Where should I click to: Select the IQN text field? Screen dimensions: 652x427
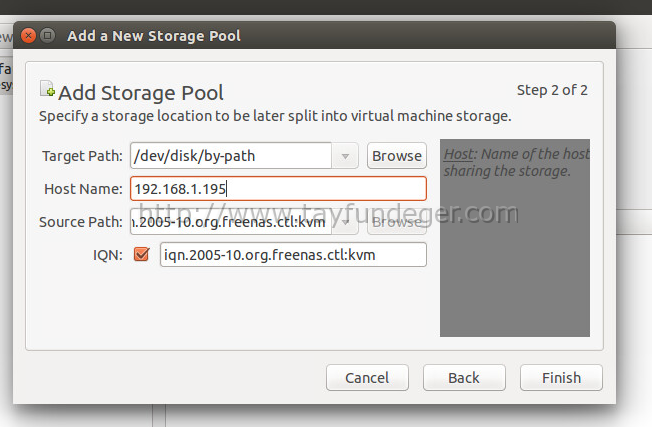293,254
